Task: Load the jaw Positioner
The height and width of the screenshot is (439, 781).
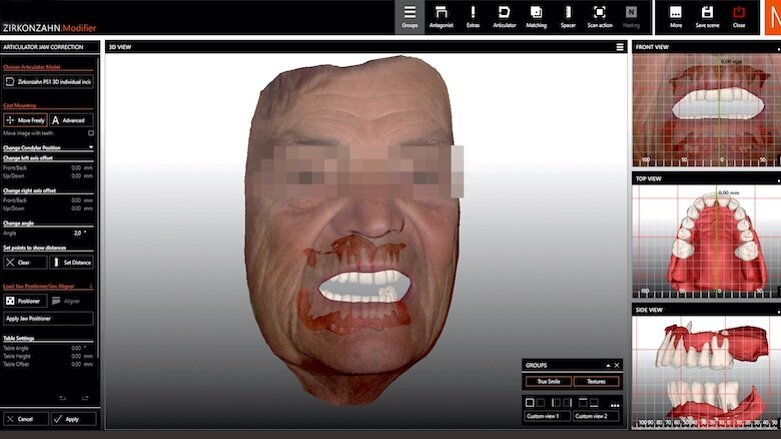Action: [25, 301]
